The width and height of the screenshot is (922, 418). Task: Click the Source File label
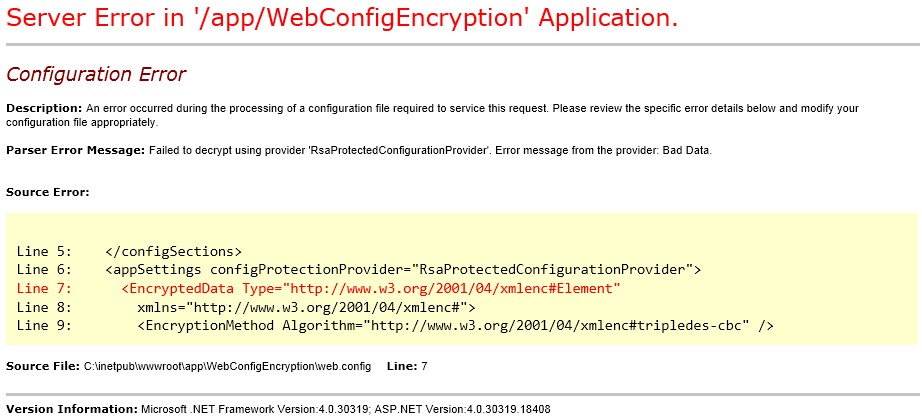(x=43, y=366)
